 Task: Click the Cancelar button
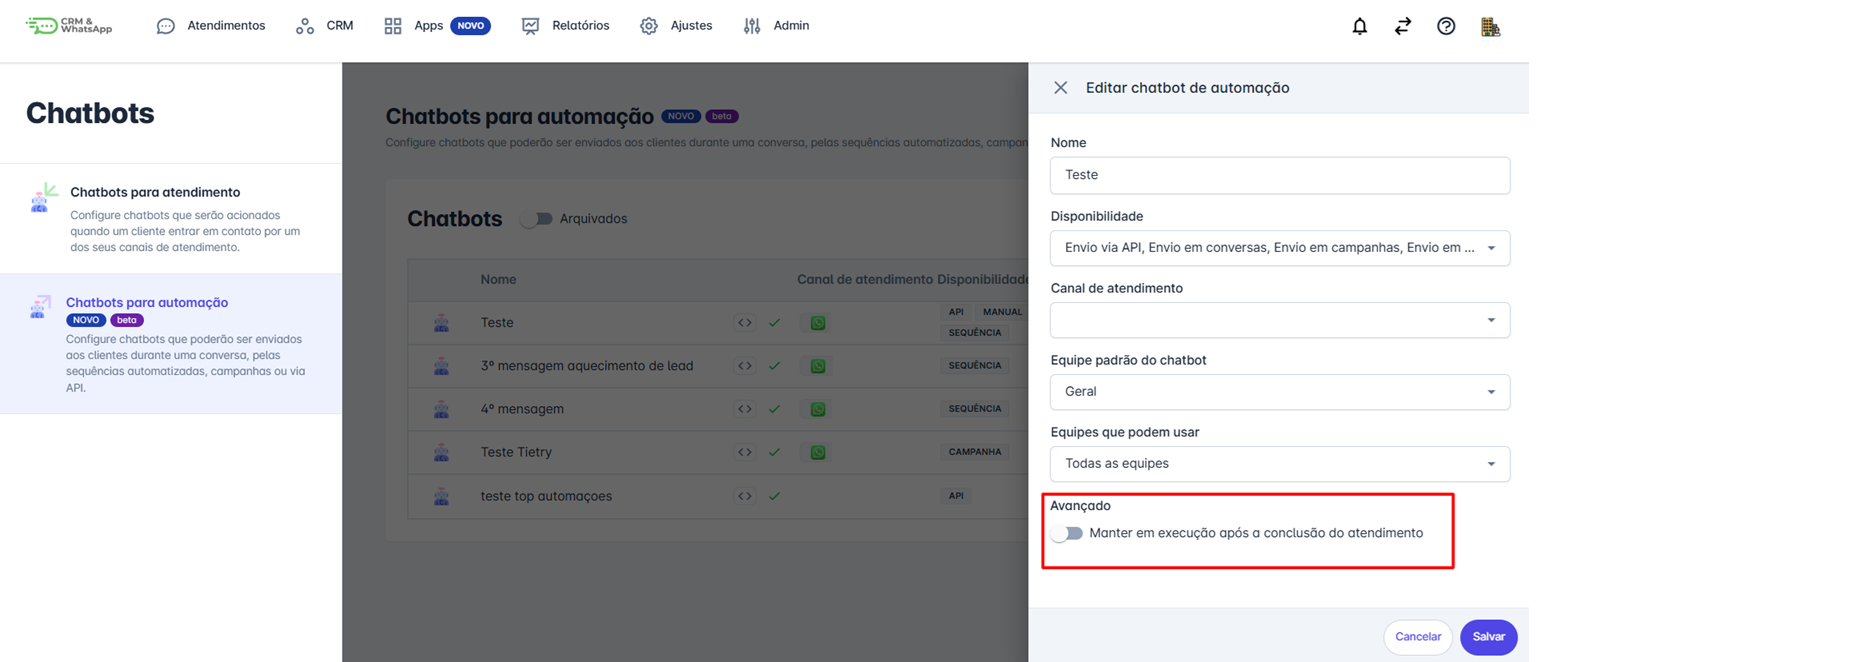pyautogui.click(x=1417, y=637)
